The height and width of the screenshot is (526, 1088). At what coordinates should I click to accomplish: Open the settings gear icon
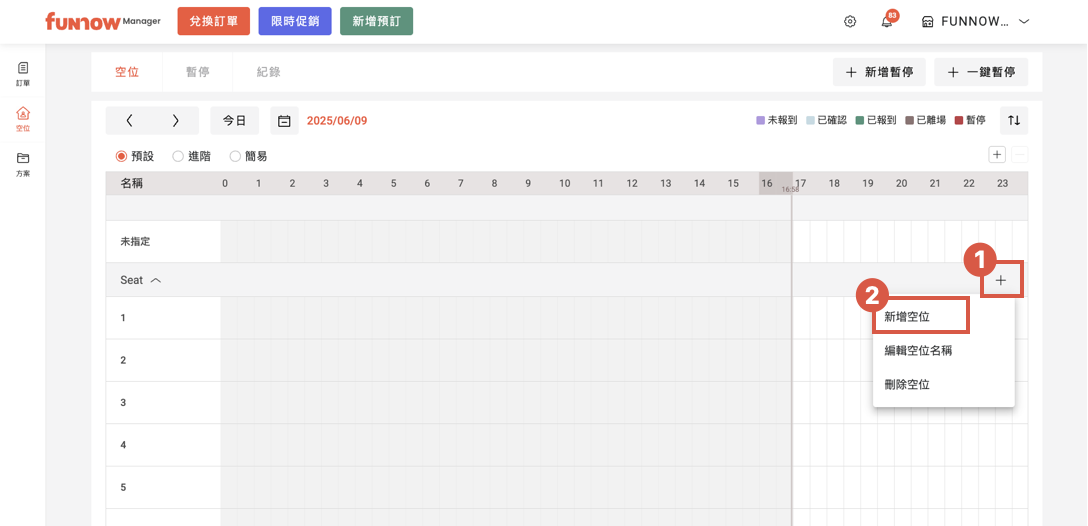[850, 22]
